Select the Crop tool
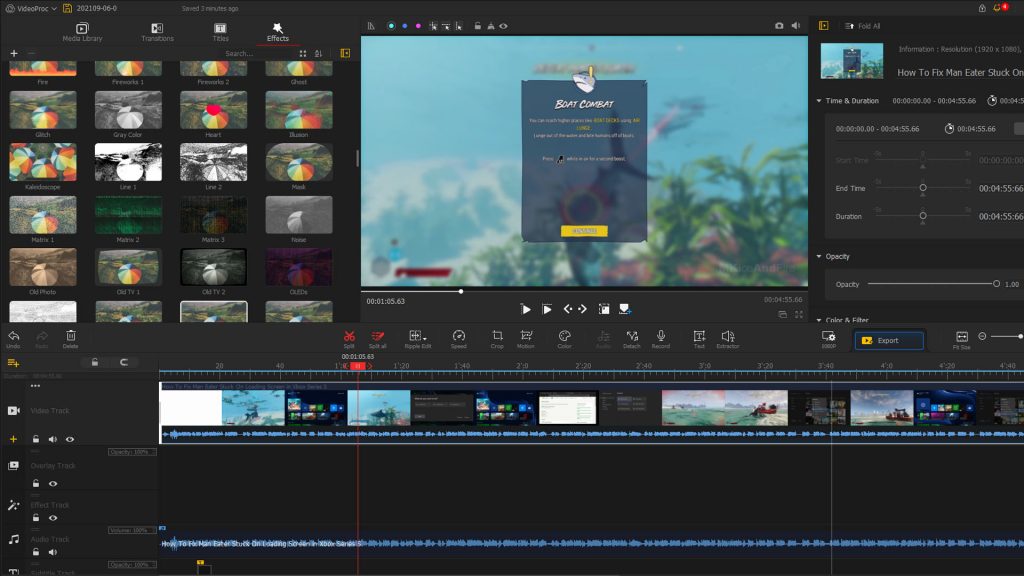 [497, 339]
